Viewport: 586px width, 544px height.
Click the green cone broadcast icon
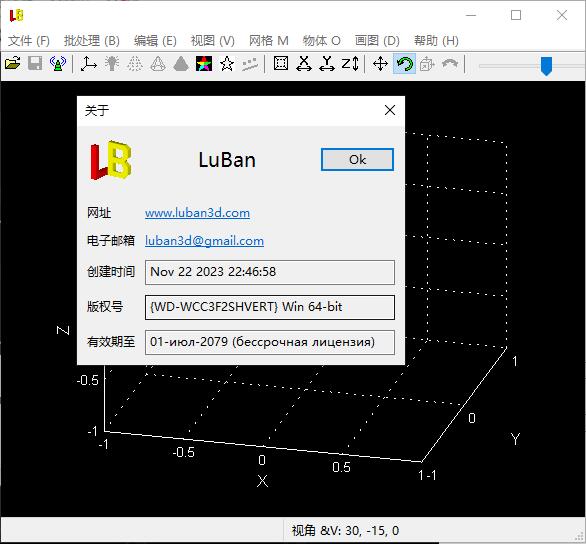[58, 64]
